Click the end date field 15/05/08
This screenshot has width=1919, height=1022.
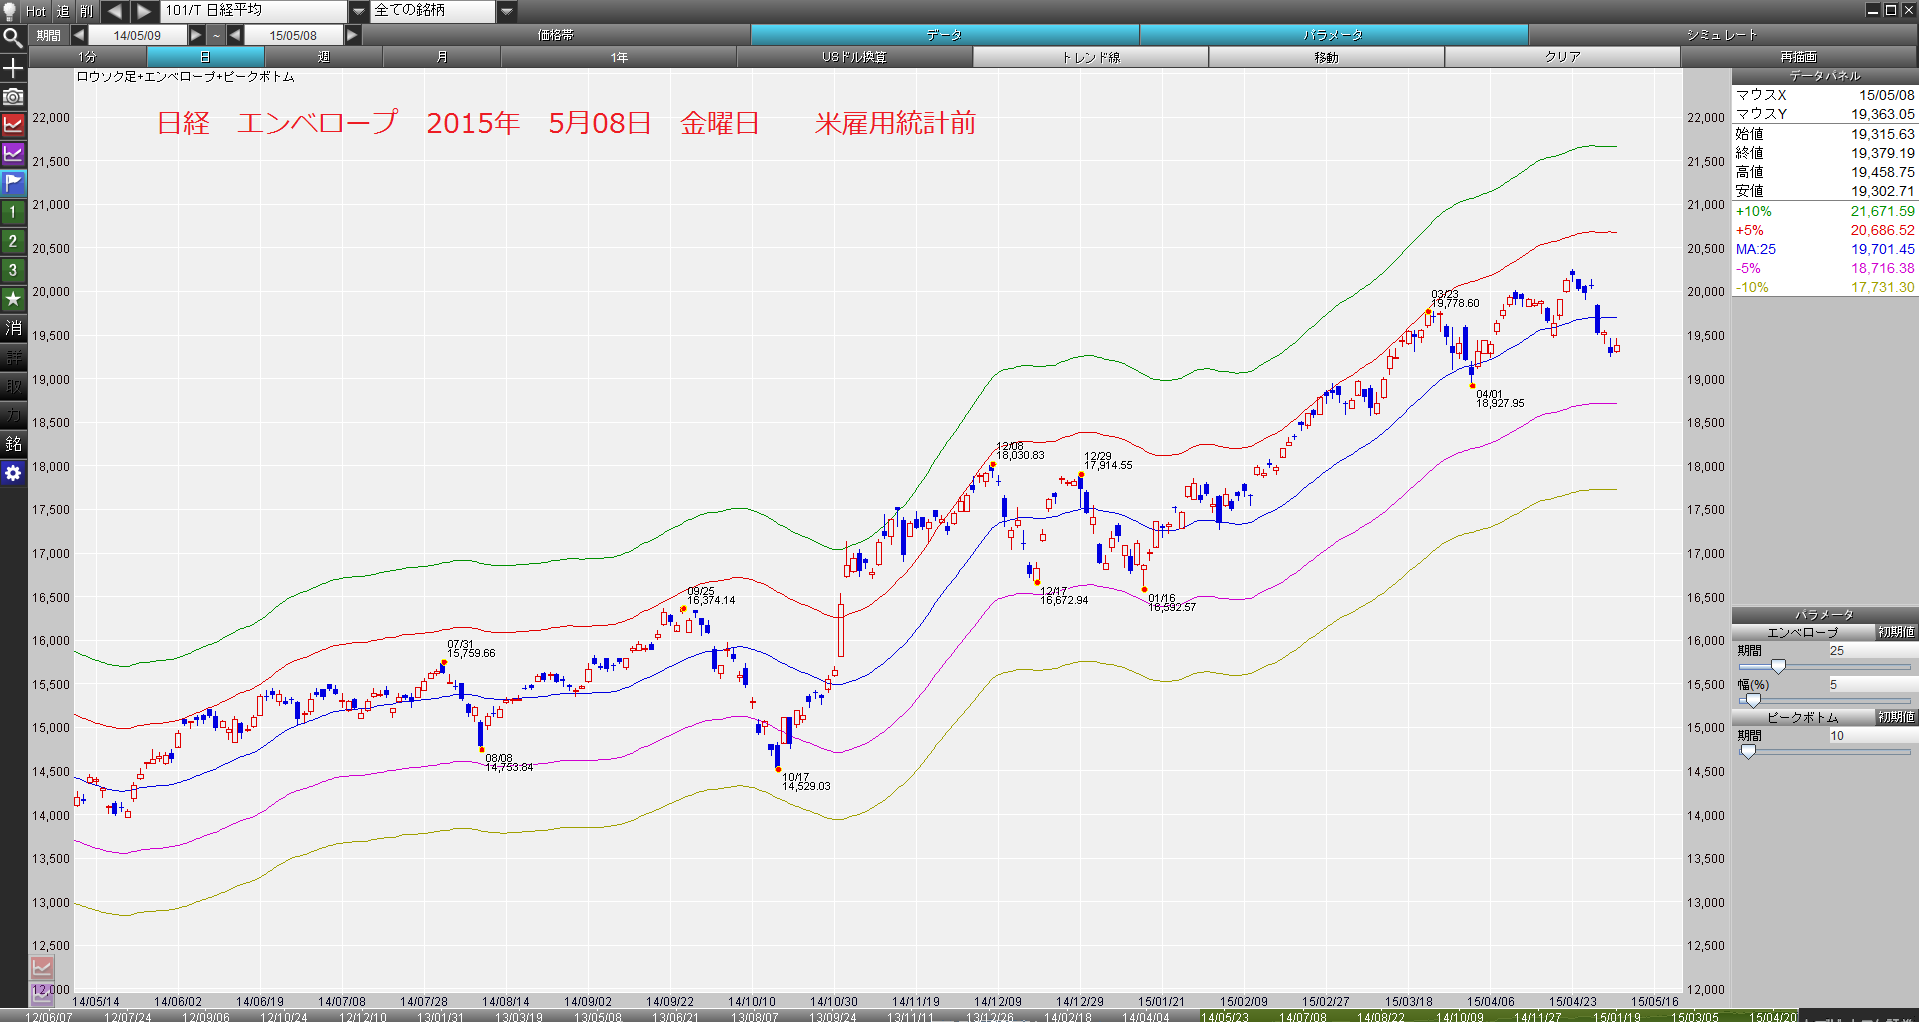293,35
